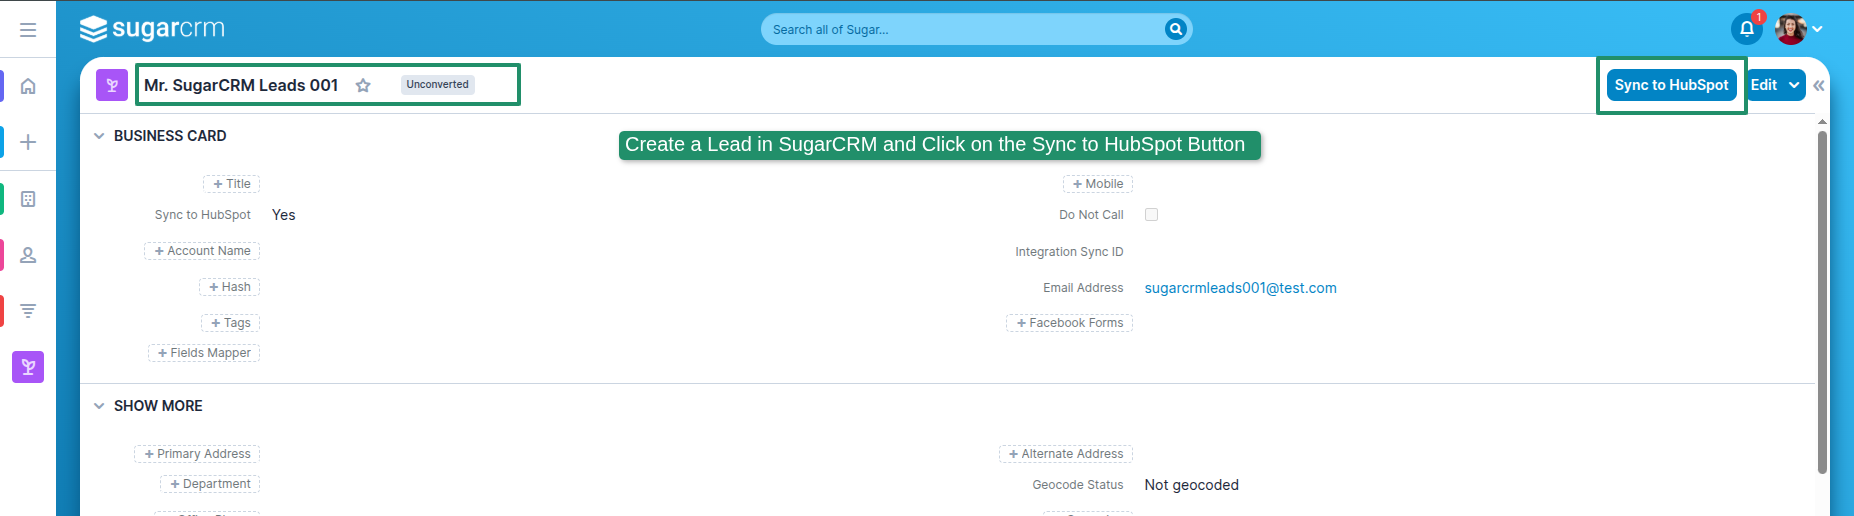
Task: Add an Alternate Address
Action: click(1066, 454)
